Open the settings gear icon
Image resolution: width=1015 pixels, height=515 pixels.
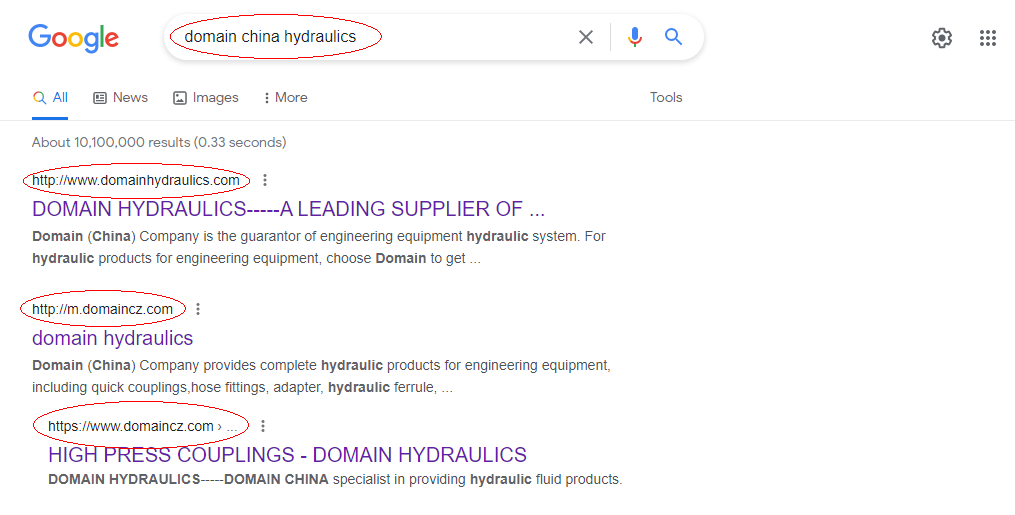pos(942,38)
